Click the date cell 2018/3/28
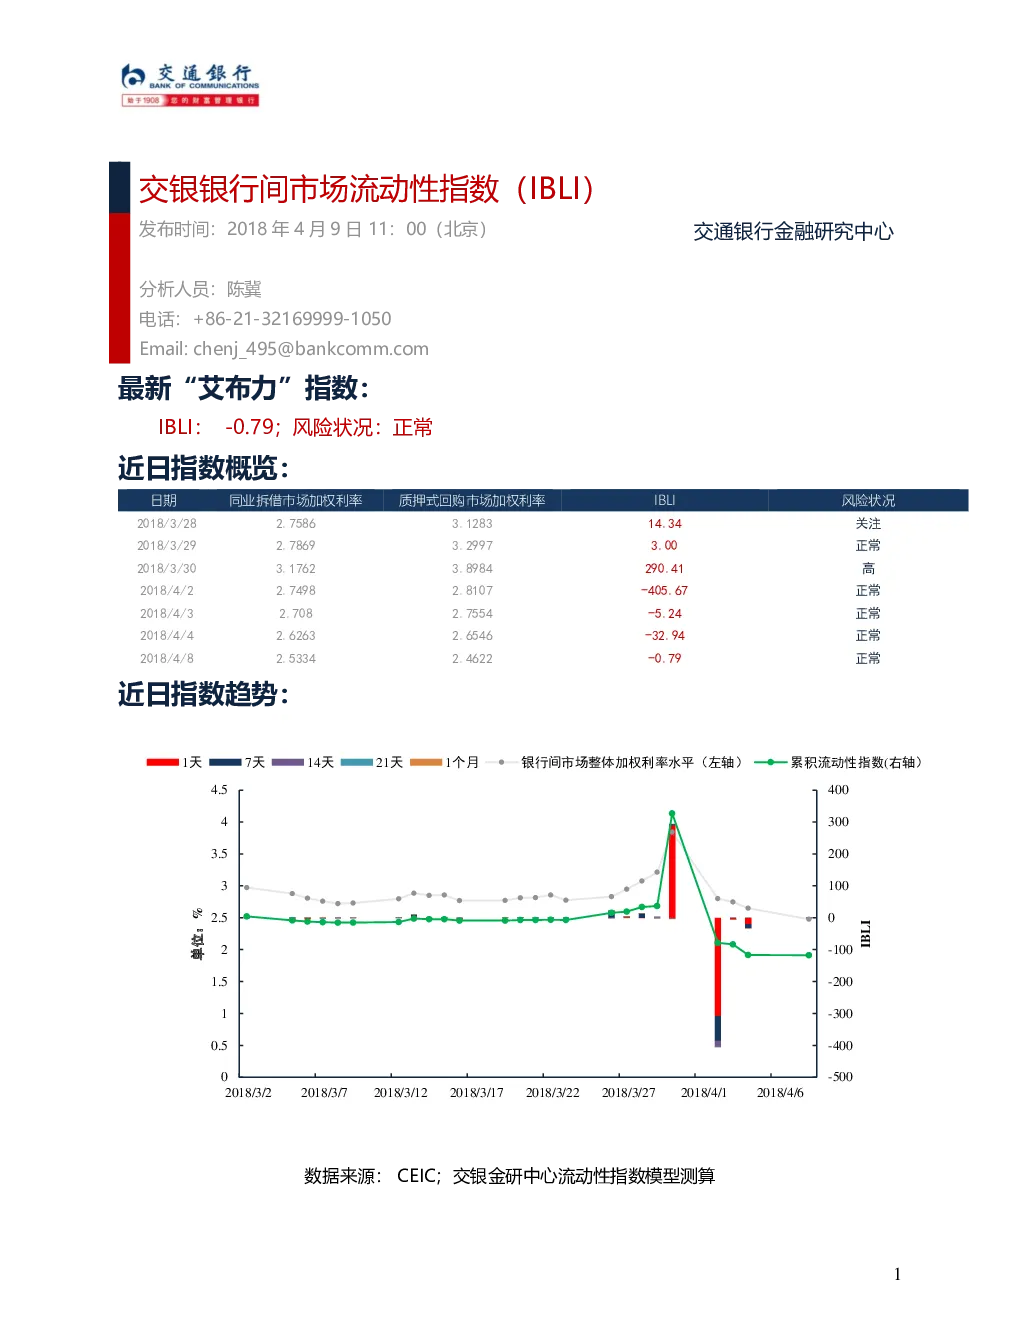1020x1320 pixels. point(167,523)
